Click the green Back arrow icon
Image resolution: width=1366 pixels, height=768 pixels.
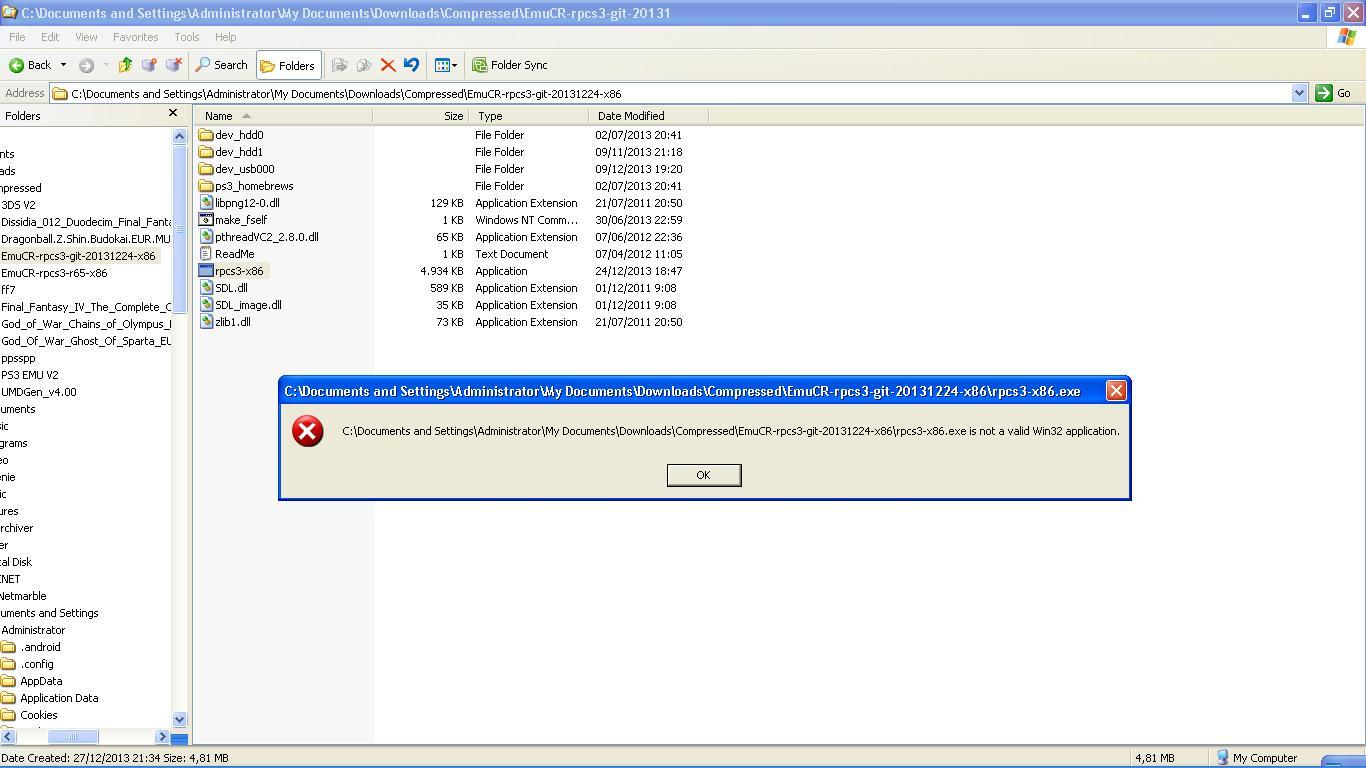(16, 65)
